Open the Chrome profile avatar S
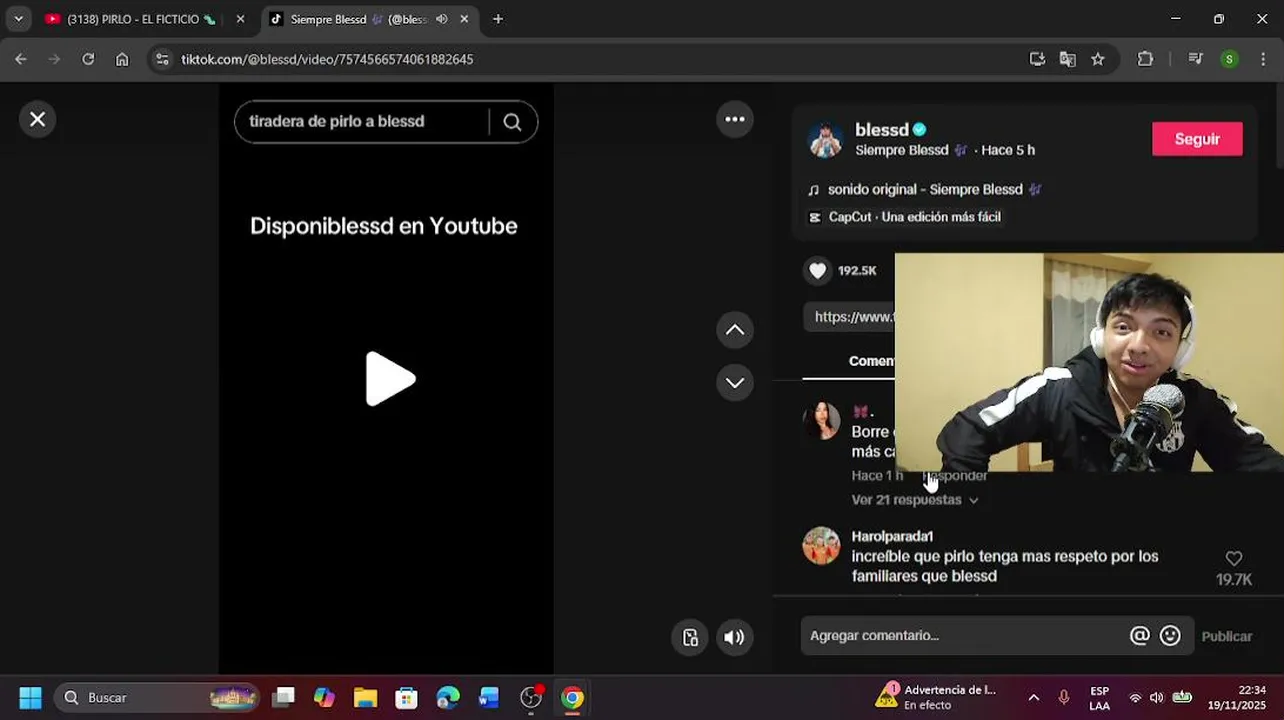Viewport: 1284px width, 720px height. point(1229,59)
